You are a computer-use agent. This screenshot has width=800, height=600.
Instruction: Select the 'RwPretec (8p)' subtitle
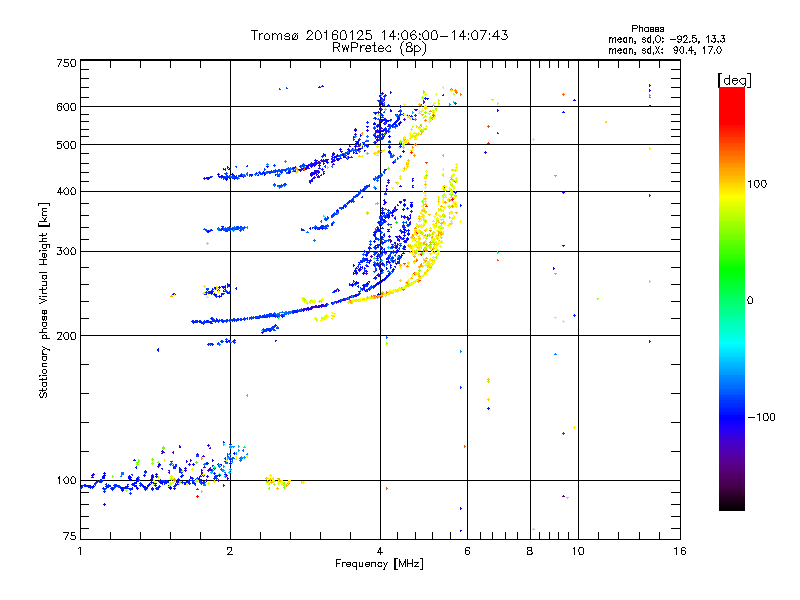379,48
